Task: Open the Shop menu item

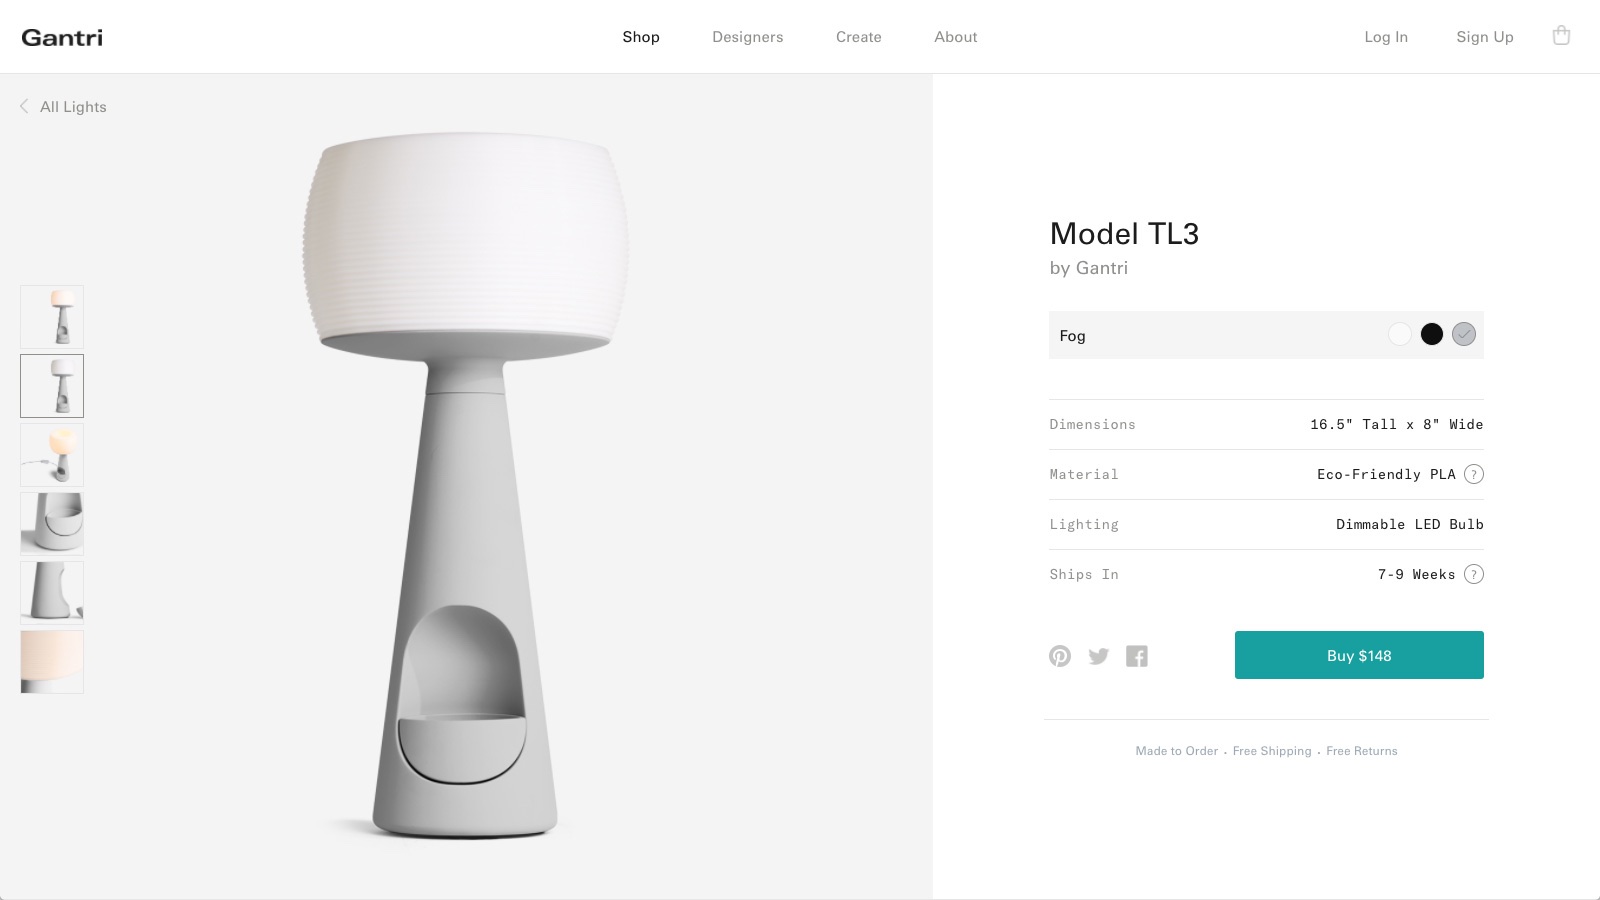Action: [x=641, y=37]
